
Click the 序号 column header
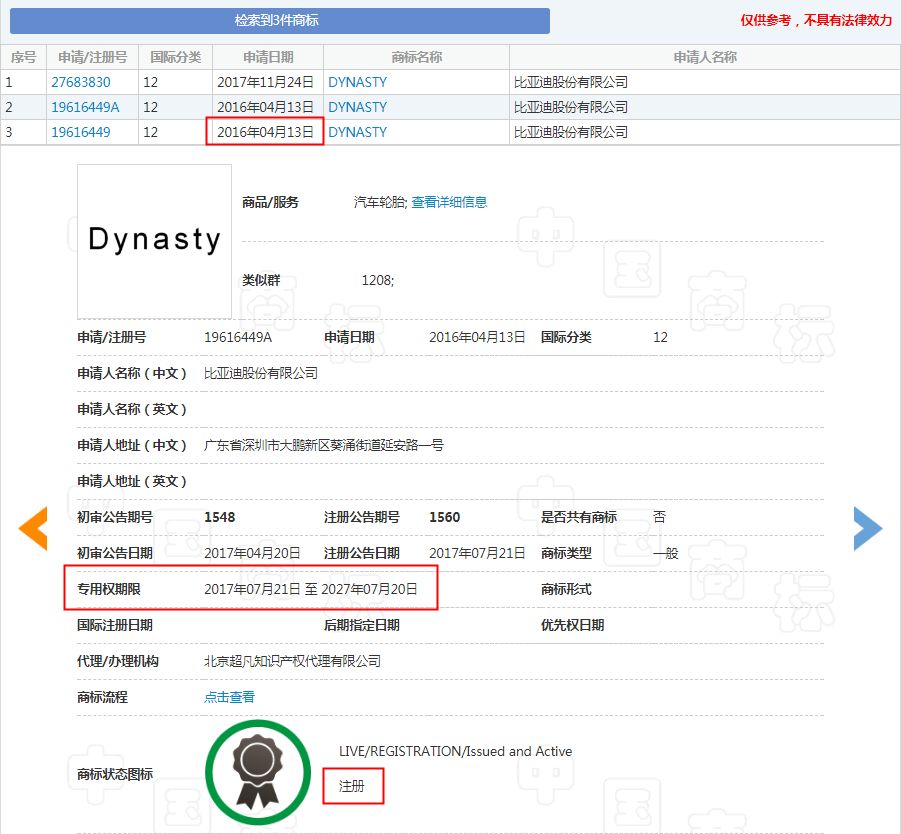coord(24,57)
